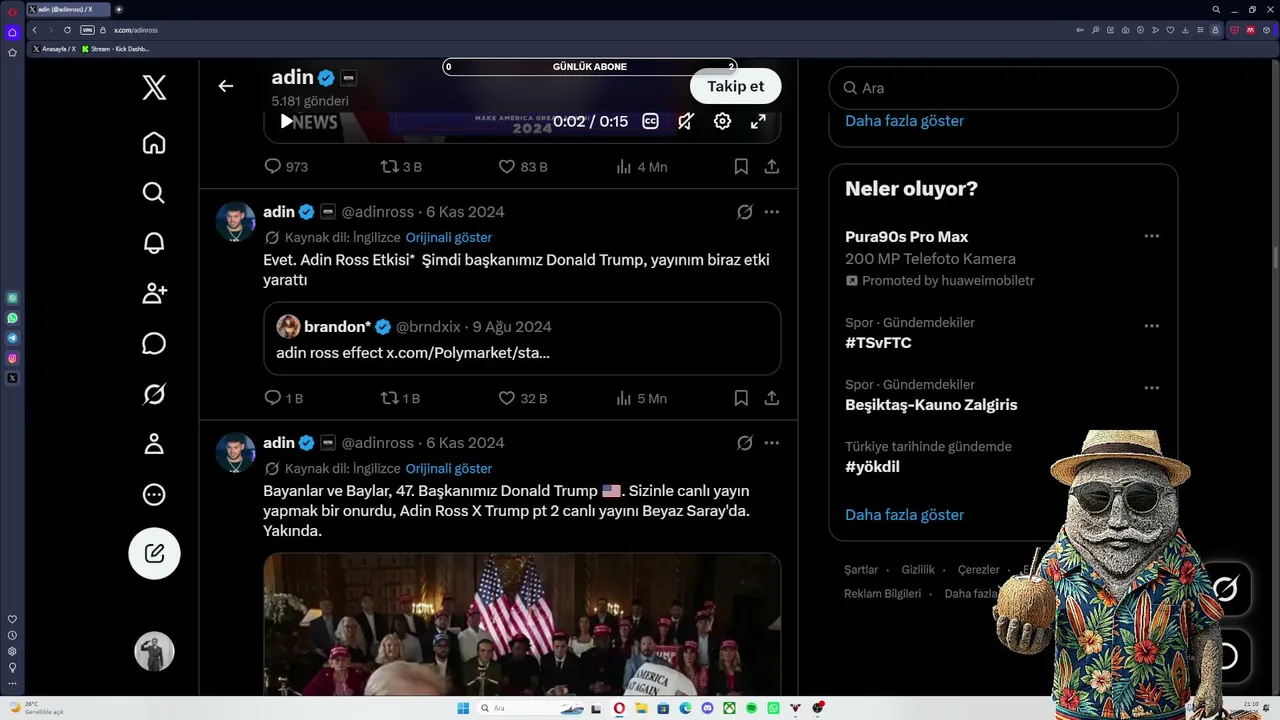View analytics showing 4 Mn views
The height and width of the screenshot is (720, 1280).
[x=641, y=167]
